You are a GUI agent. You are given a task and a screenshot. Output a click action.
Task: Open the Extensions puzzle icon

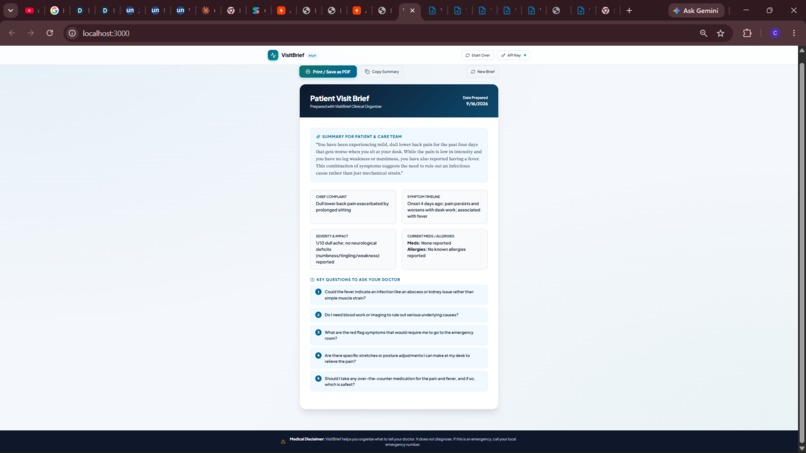click(x=747, y=33)
